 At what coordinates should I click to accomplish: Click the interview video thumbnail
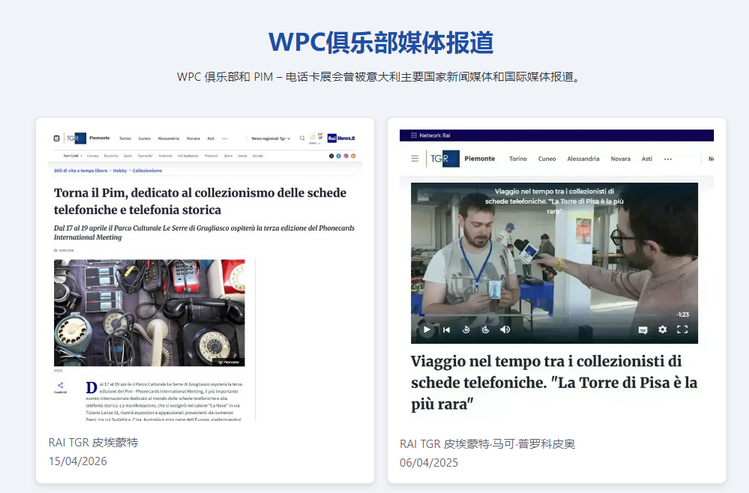click(554, 263)
